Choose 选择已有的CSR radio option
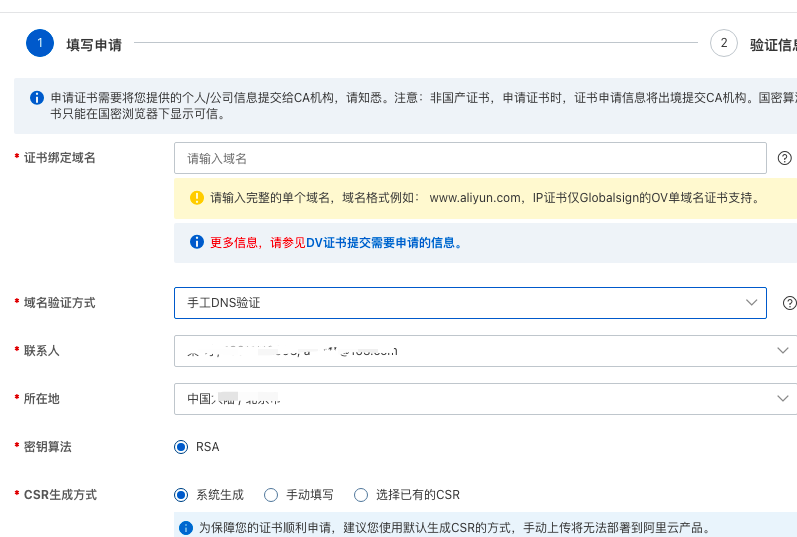Image resolution: width=797 pixels, height=537 pixels. (x=361, y=495)
